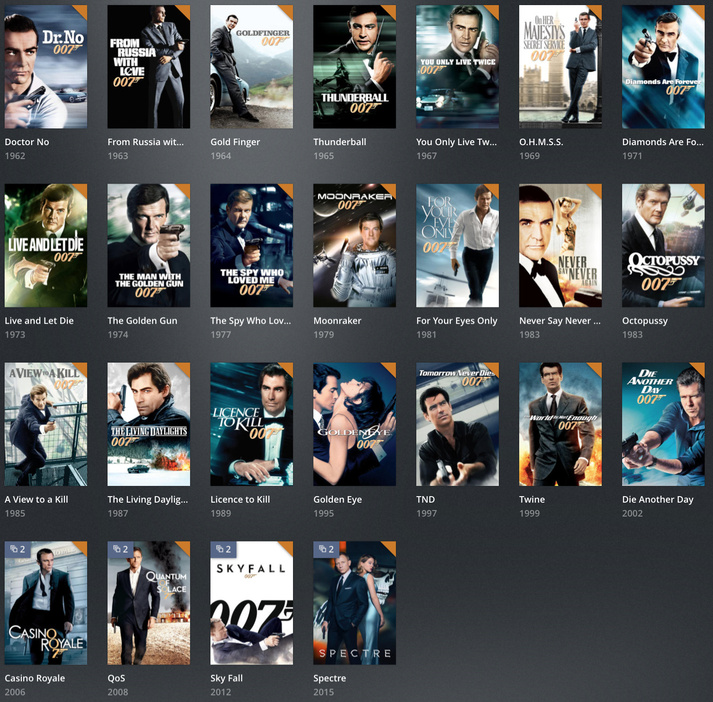This screenshot has width=713, height=702.
Task: Open For Your Eyes Only poster
Action: click(457, 246)
